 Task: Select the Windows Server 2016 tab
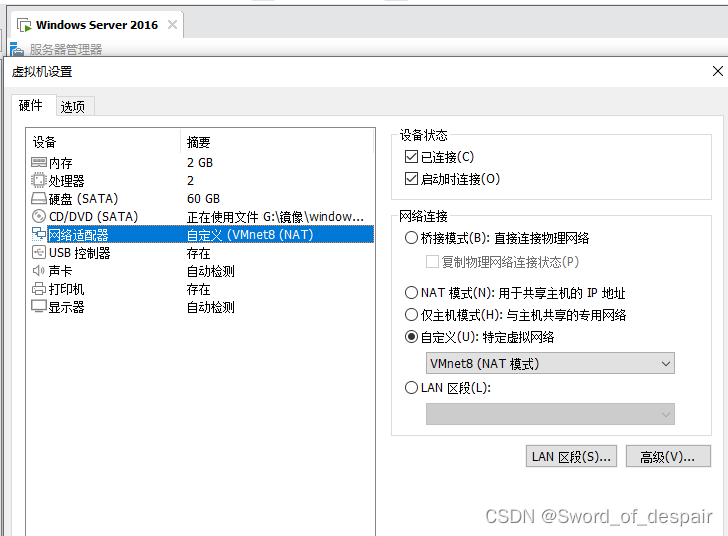click(97, 25)
